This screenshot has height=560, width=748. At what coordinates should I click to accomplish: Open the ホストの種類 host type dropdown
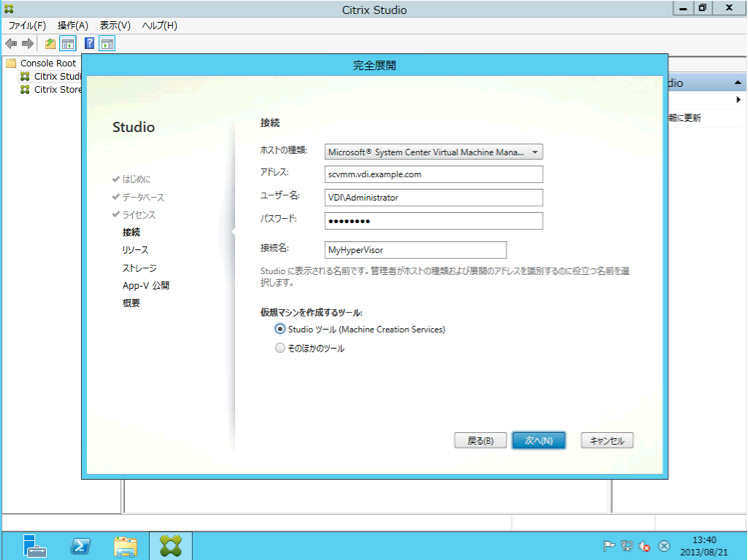(x=434, y=152)
